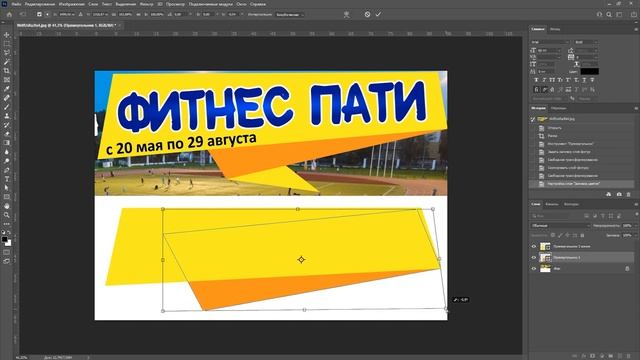The width and height of the screenshot is (640, 360).
Task: Add layer style with the fx icon
Action: click(x=584, y=356)
